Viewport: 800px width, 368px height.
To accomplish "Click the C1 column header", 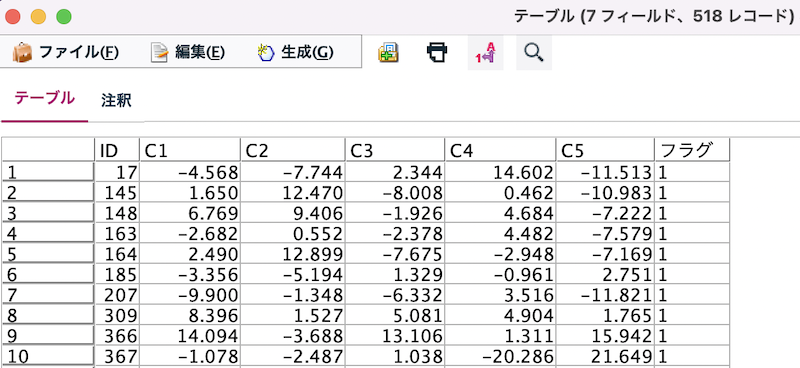I will [190, 150].
